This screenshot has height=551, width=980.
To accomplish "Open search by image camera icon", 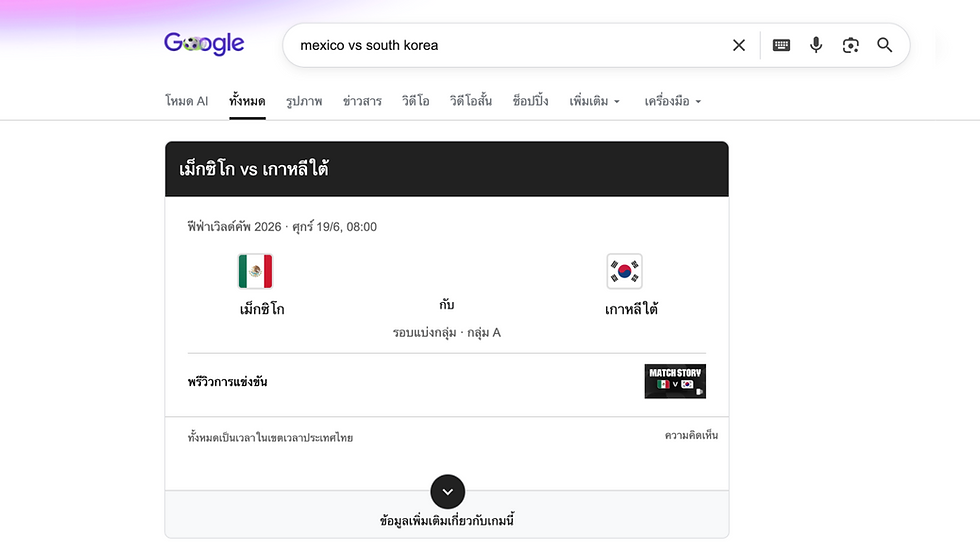I will [x=851, y=45].
